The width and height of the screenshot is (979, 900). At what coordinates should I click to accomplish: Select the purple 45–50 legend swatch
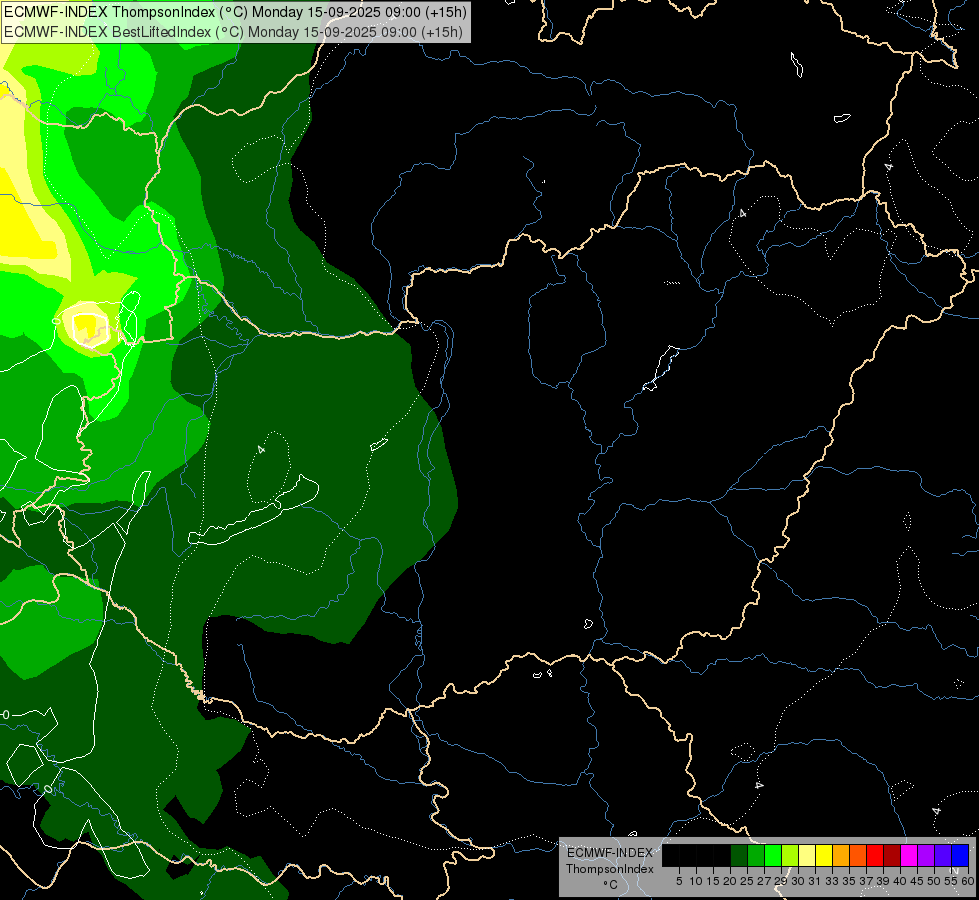click(x=926, y=855)
